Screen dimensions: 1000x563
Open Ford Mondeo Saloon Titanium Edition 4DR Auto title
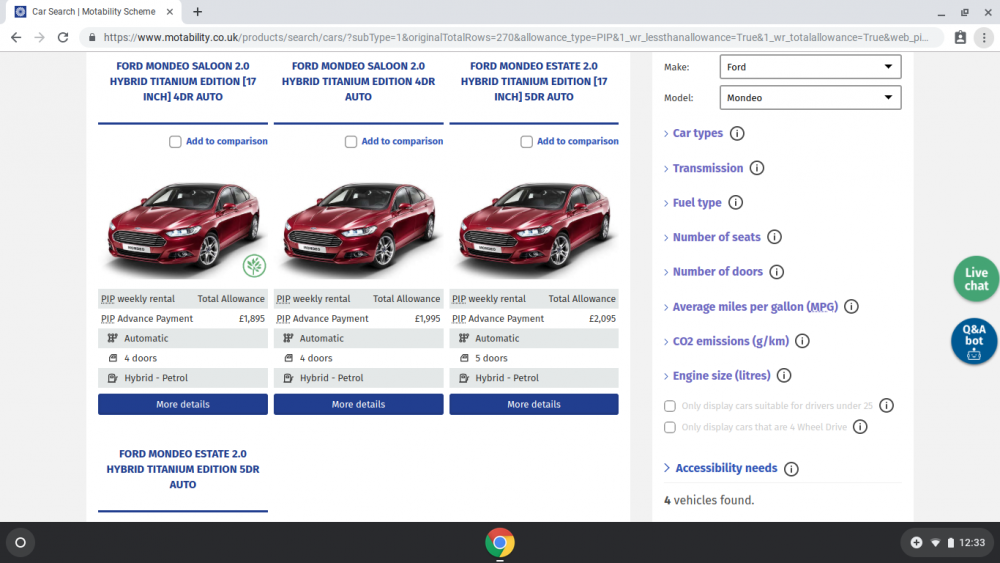pyautogui.click(x=358, y=82)
